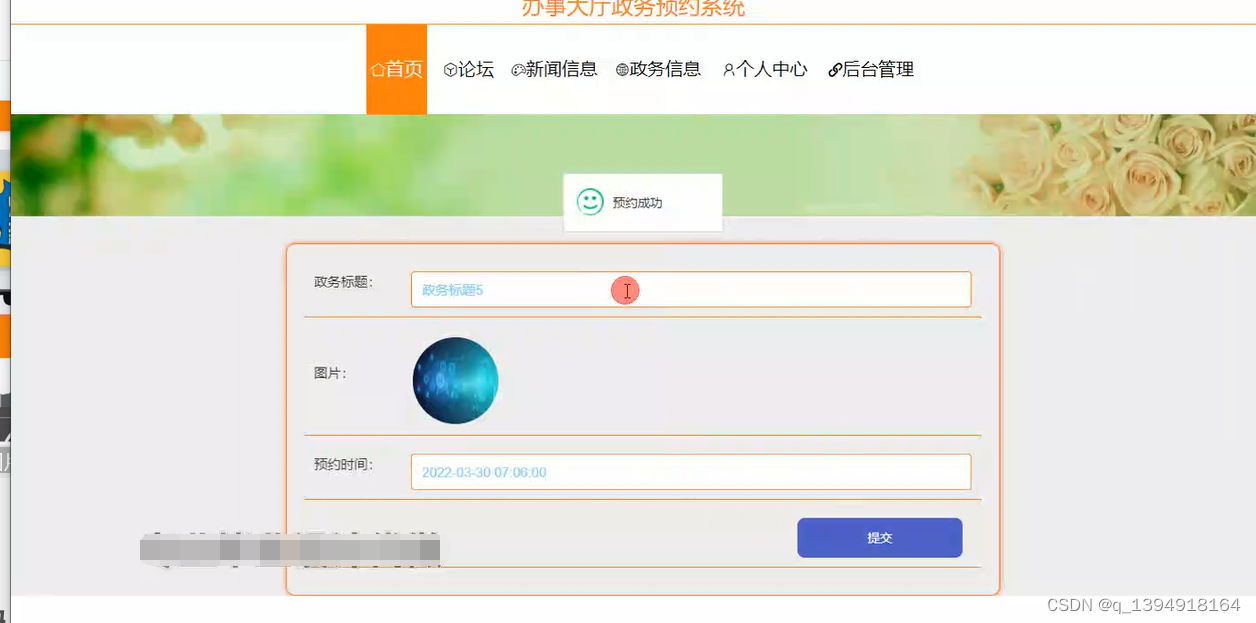Click the globe icon beside 政务信息
1256x623 pixels.
(x=621, y=69)
